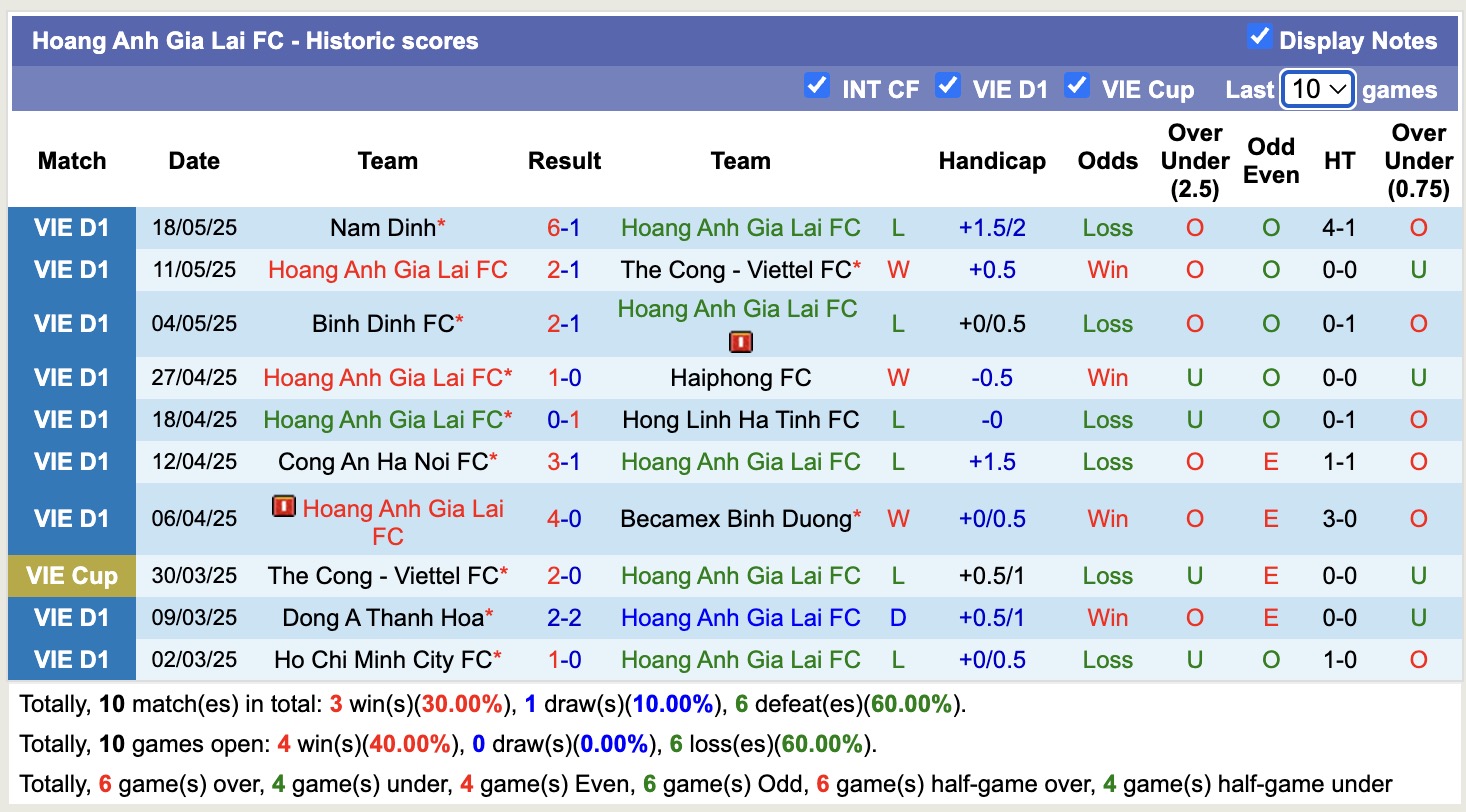The image size is (1466, 812).
Task: Select Nam Dinh team link
Action: [x=380, y=227]
